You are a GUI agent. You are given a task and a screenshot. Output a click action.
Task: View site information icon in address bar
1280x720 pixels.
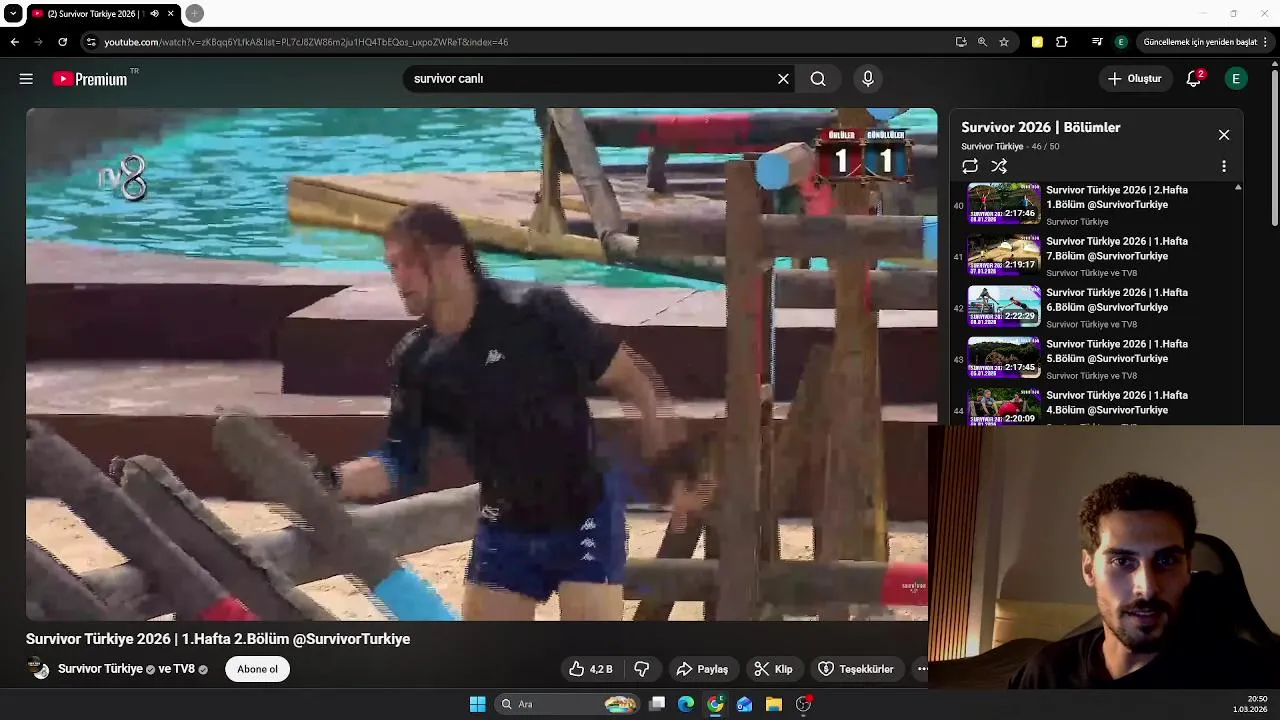[x=91, y=42]
